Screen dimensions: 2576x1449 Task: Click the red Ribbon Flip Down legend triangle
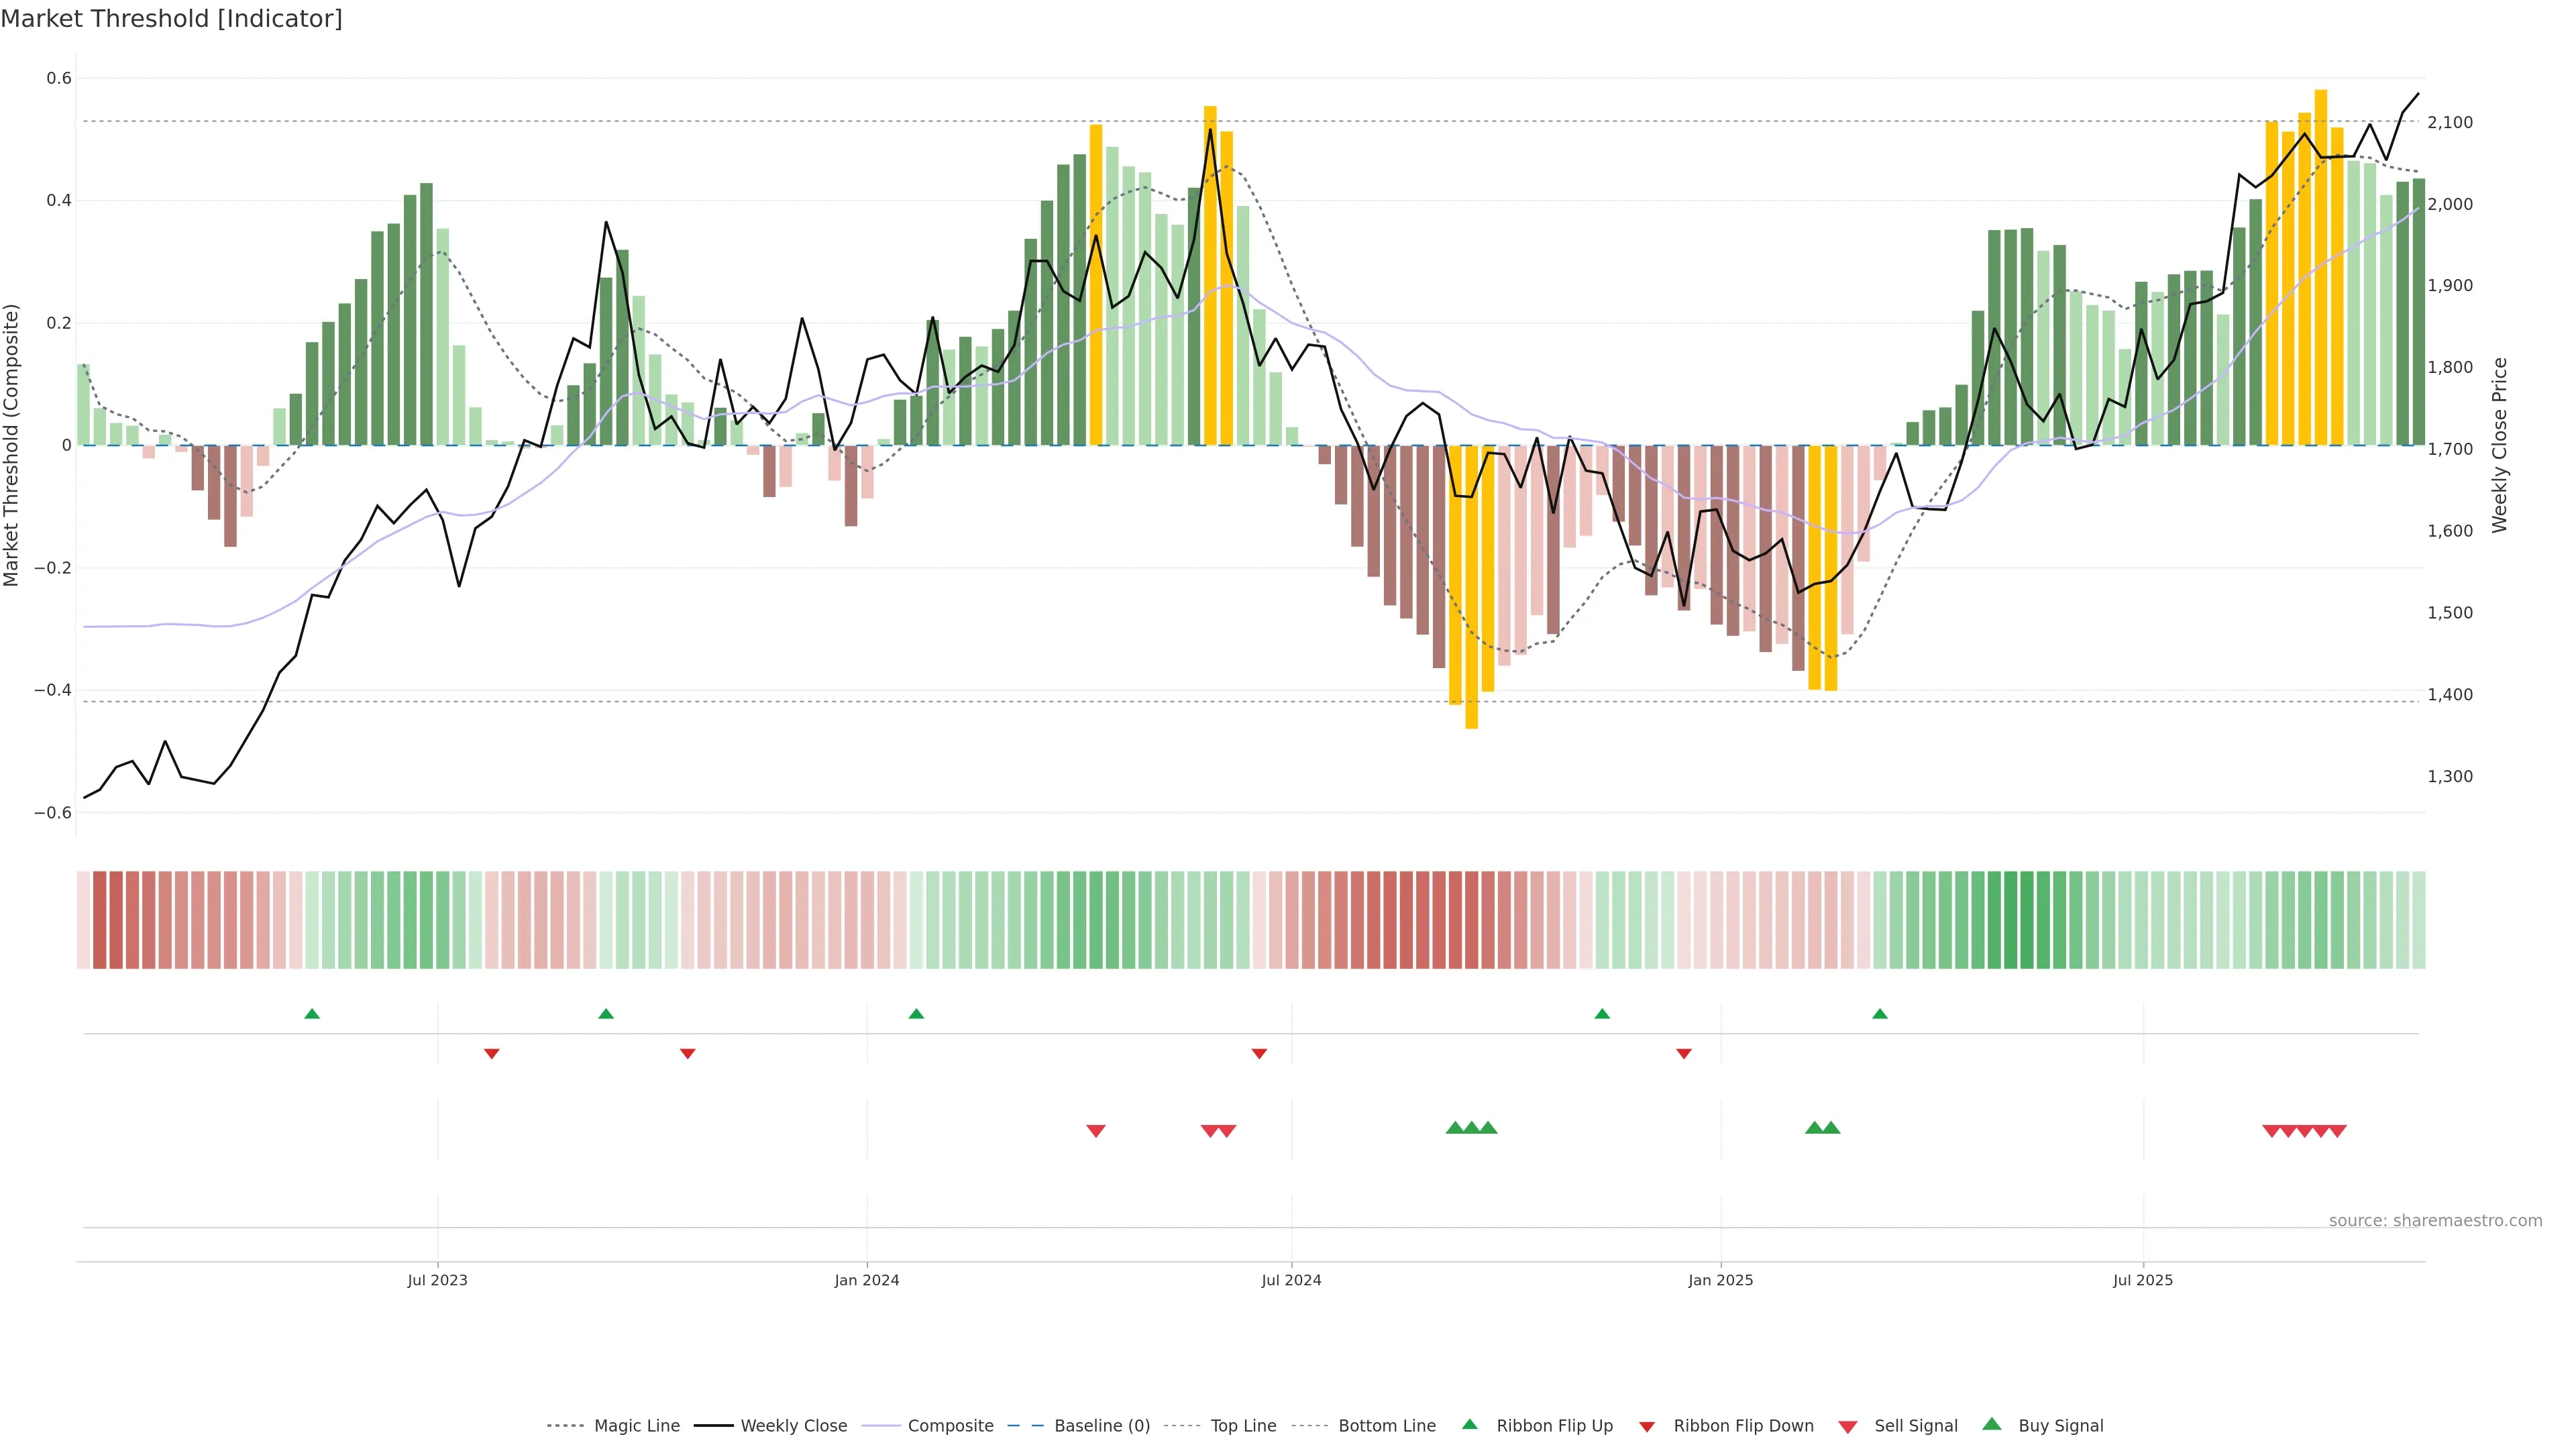coord(1647,1426)
